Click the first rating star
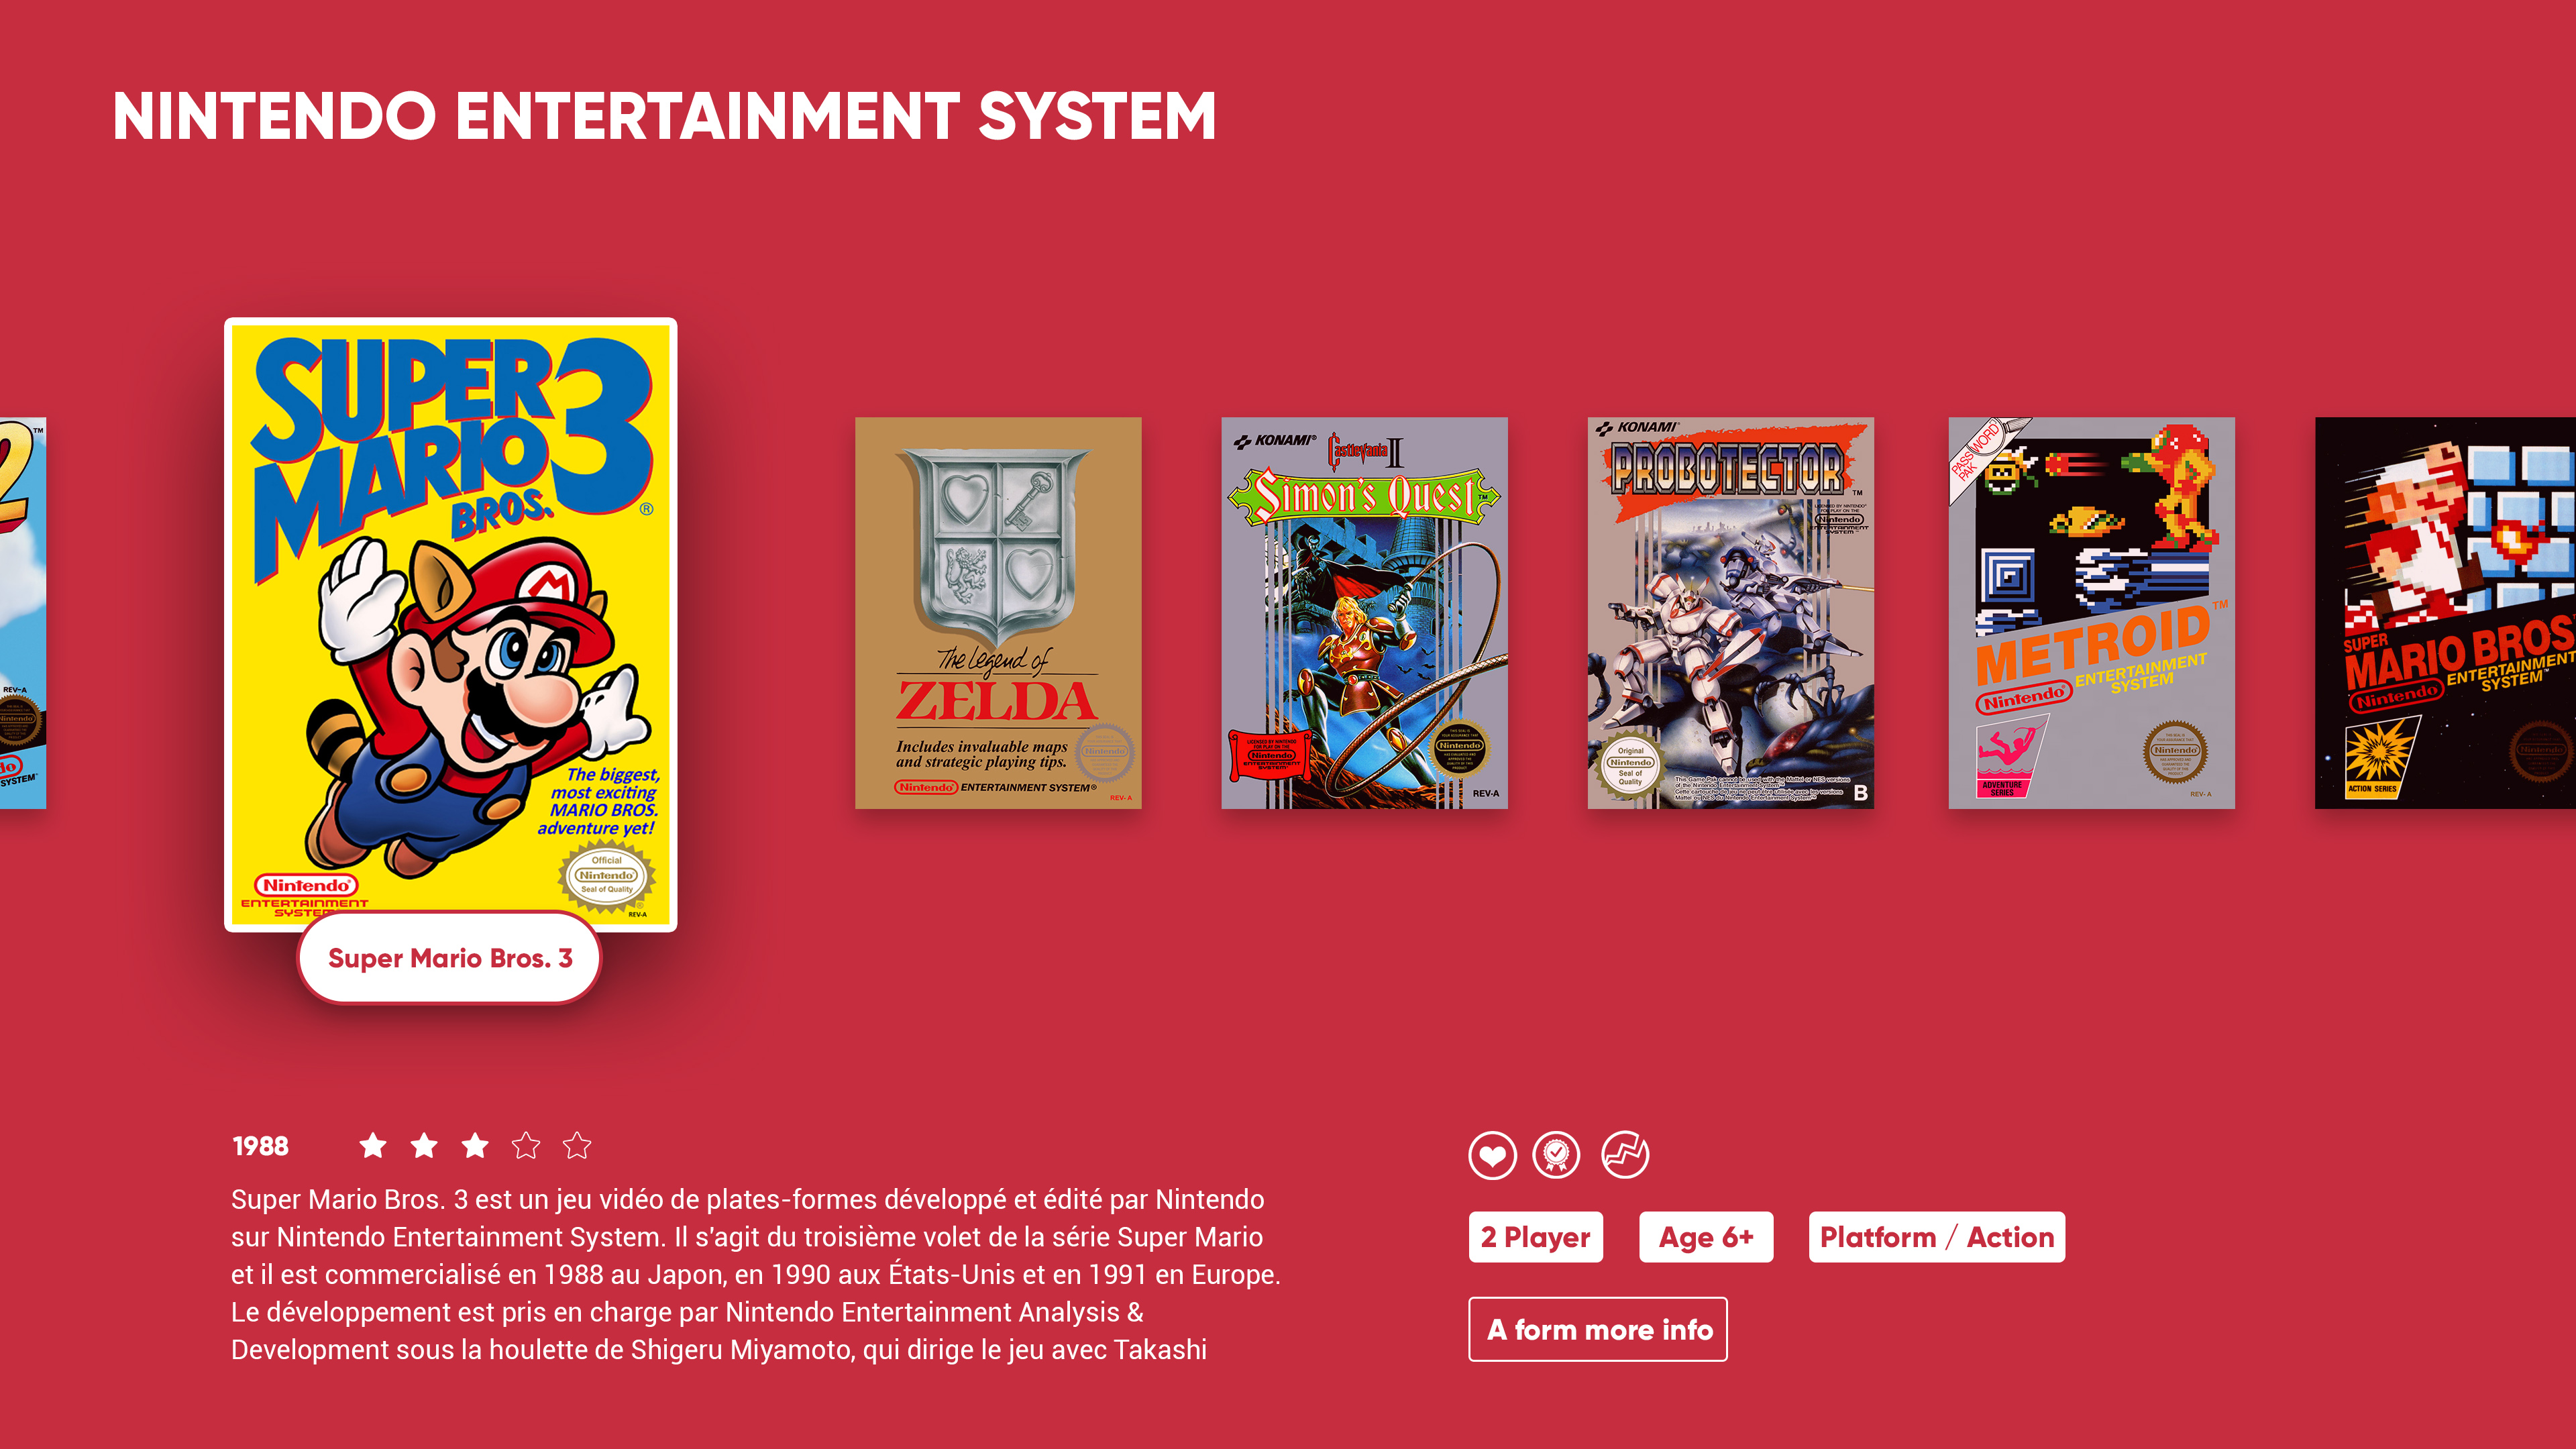 point(373,1145)
